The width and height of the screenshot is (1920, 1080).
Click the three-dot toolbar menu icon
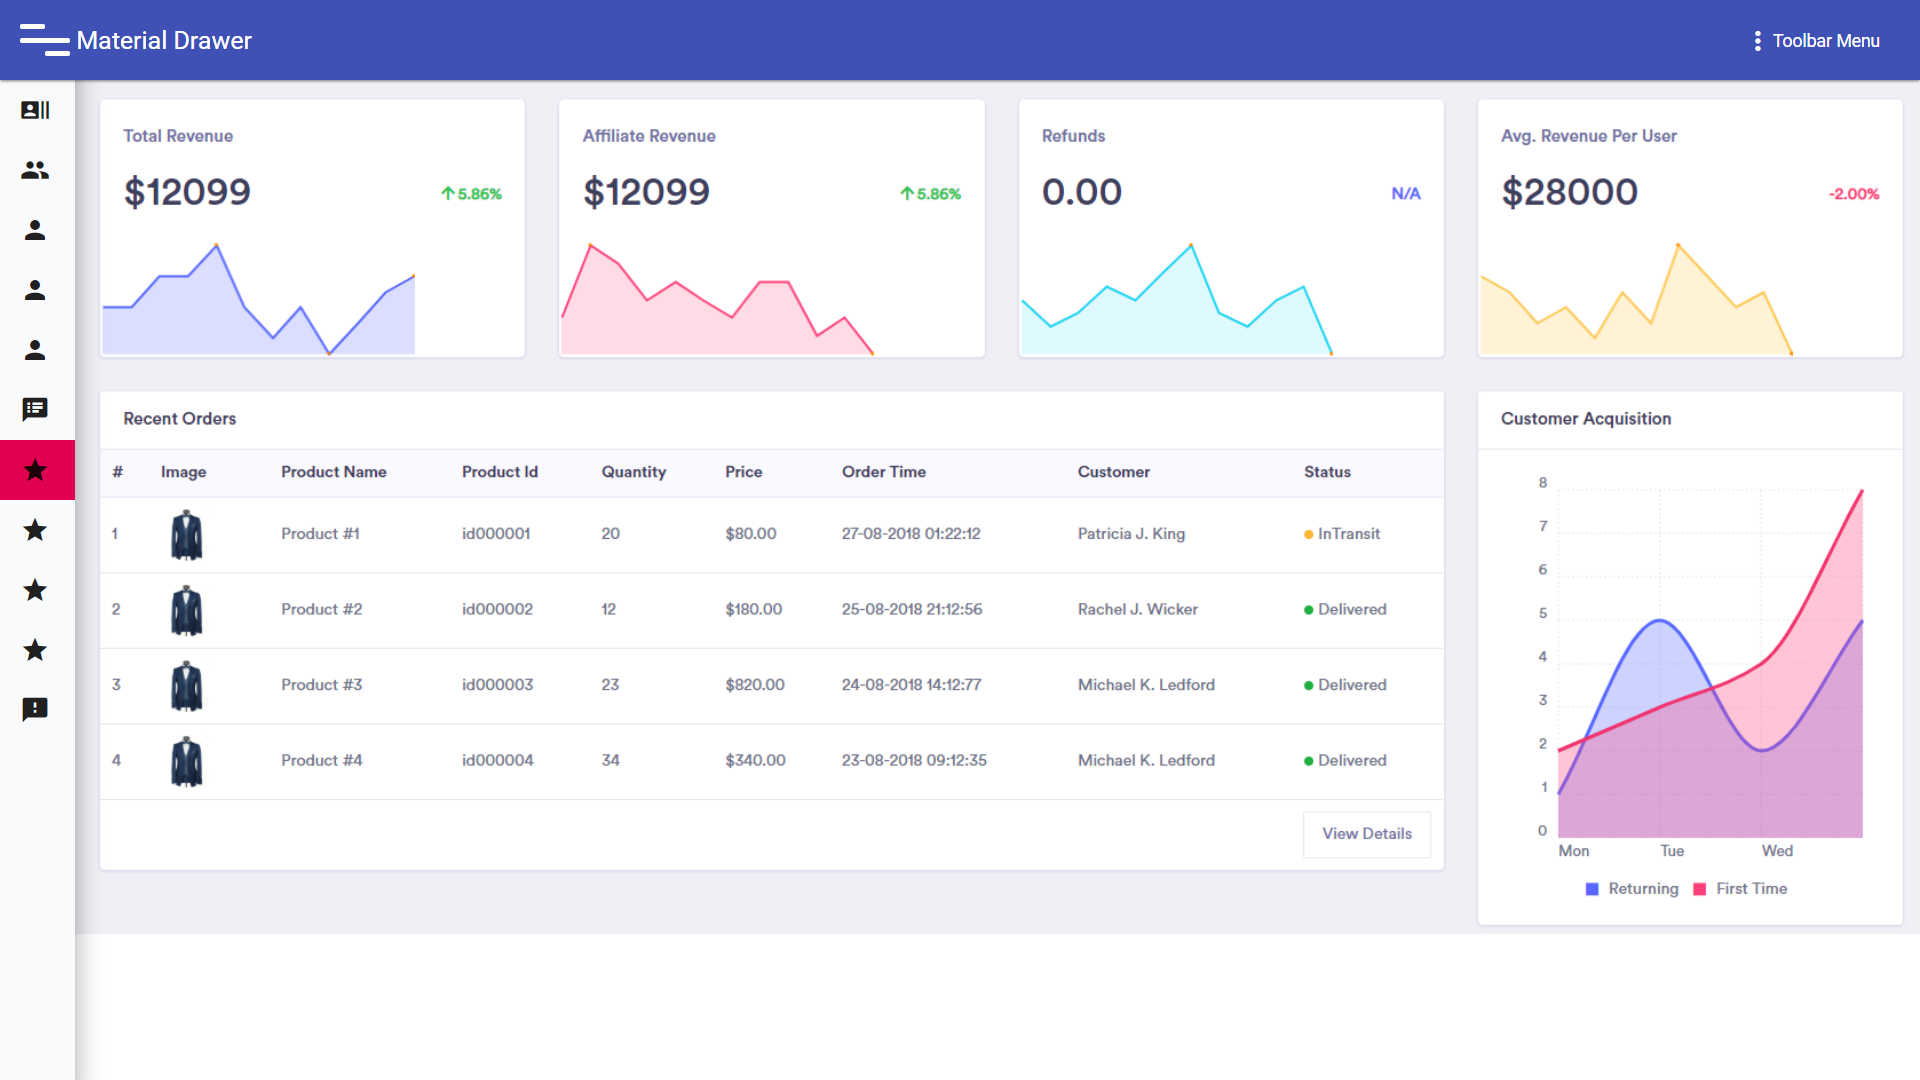pyautogui.click(x=1757, y=41)
